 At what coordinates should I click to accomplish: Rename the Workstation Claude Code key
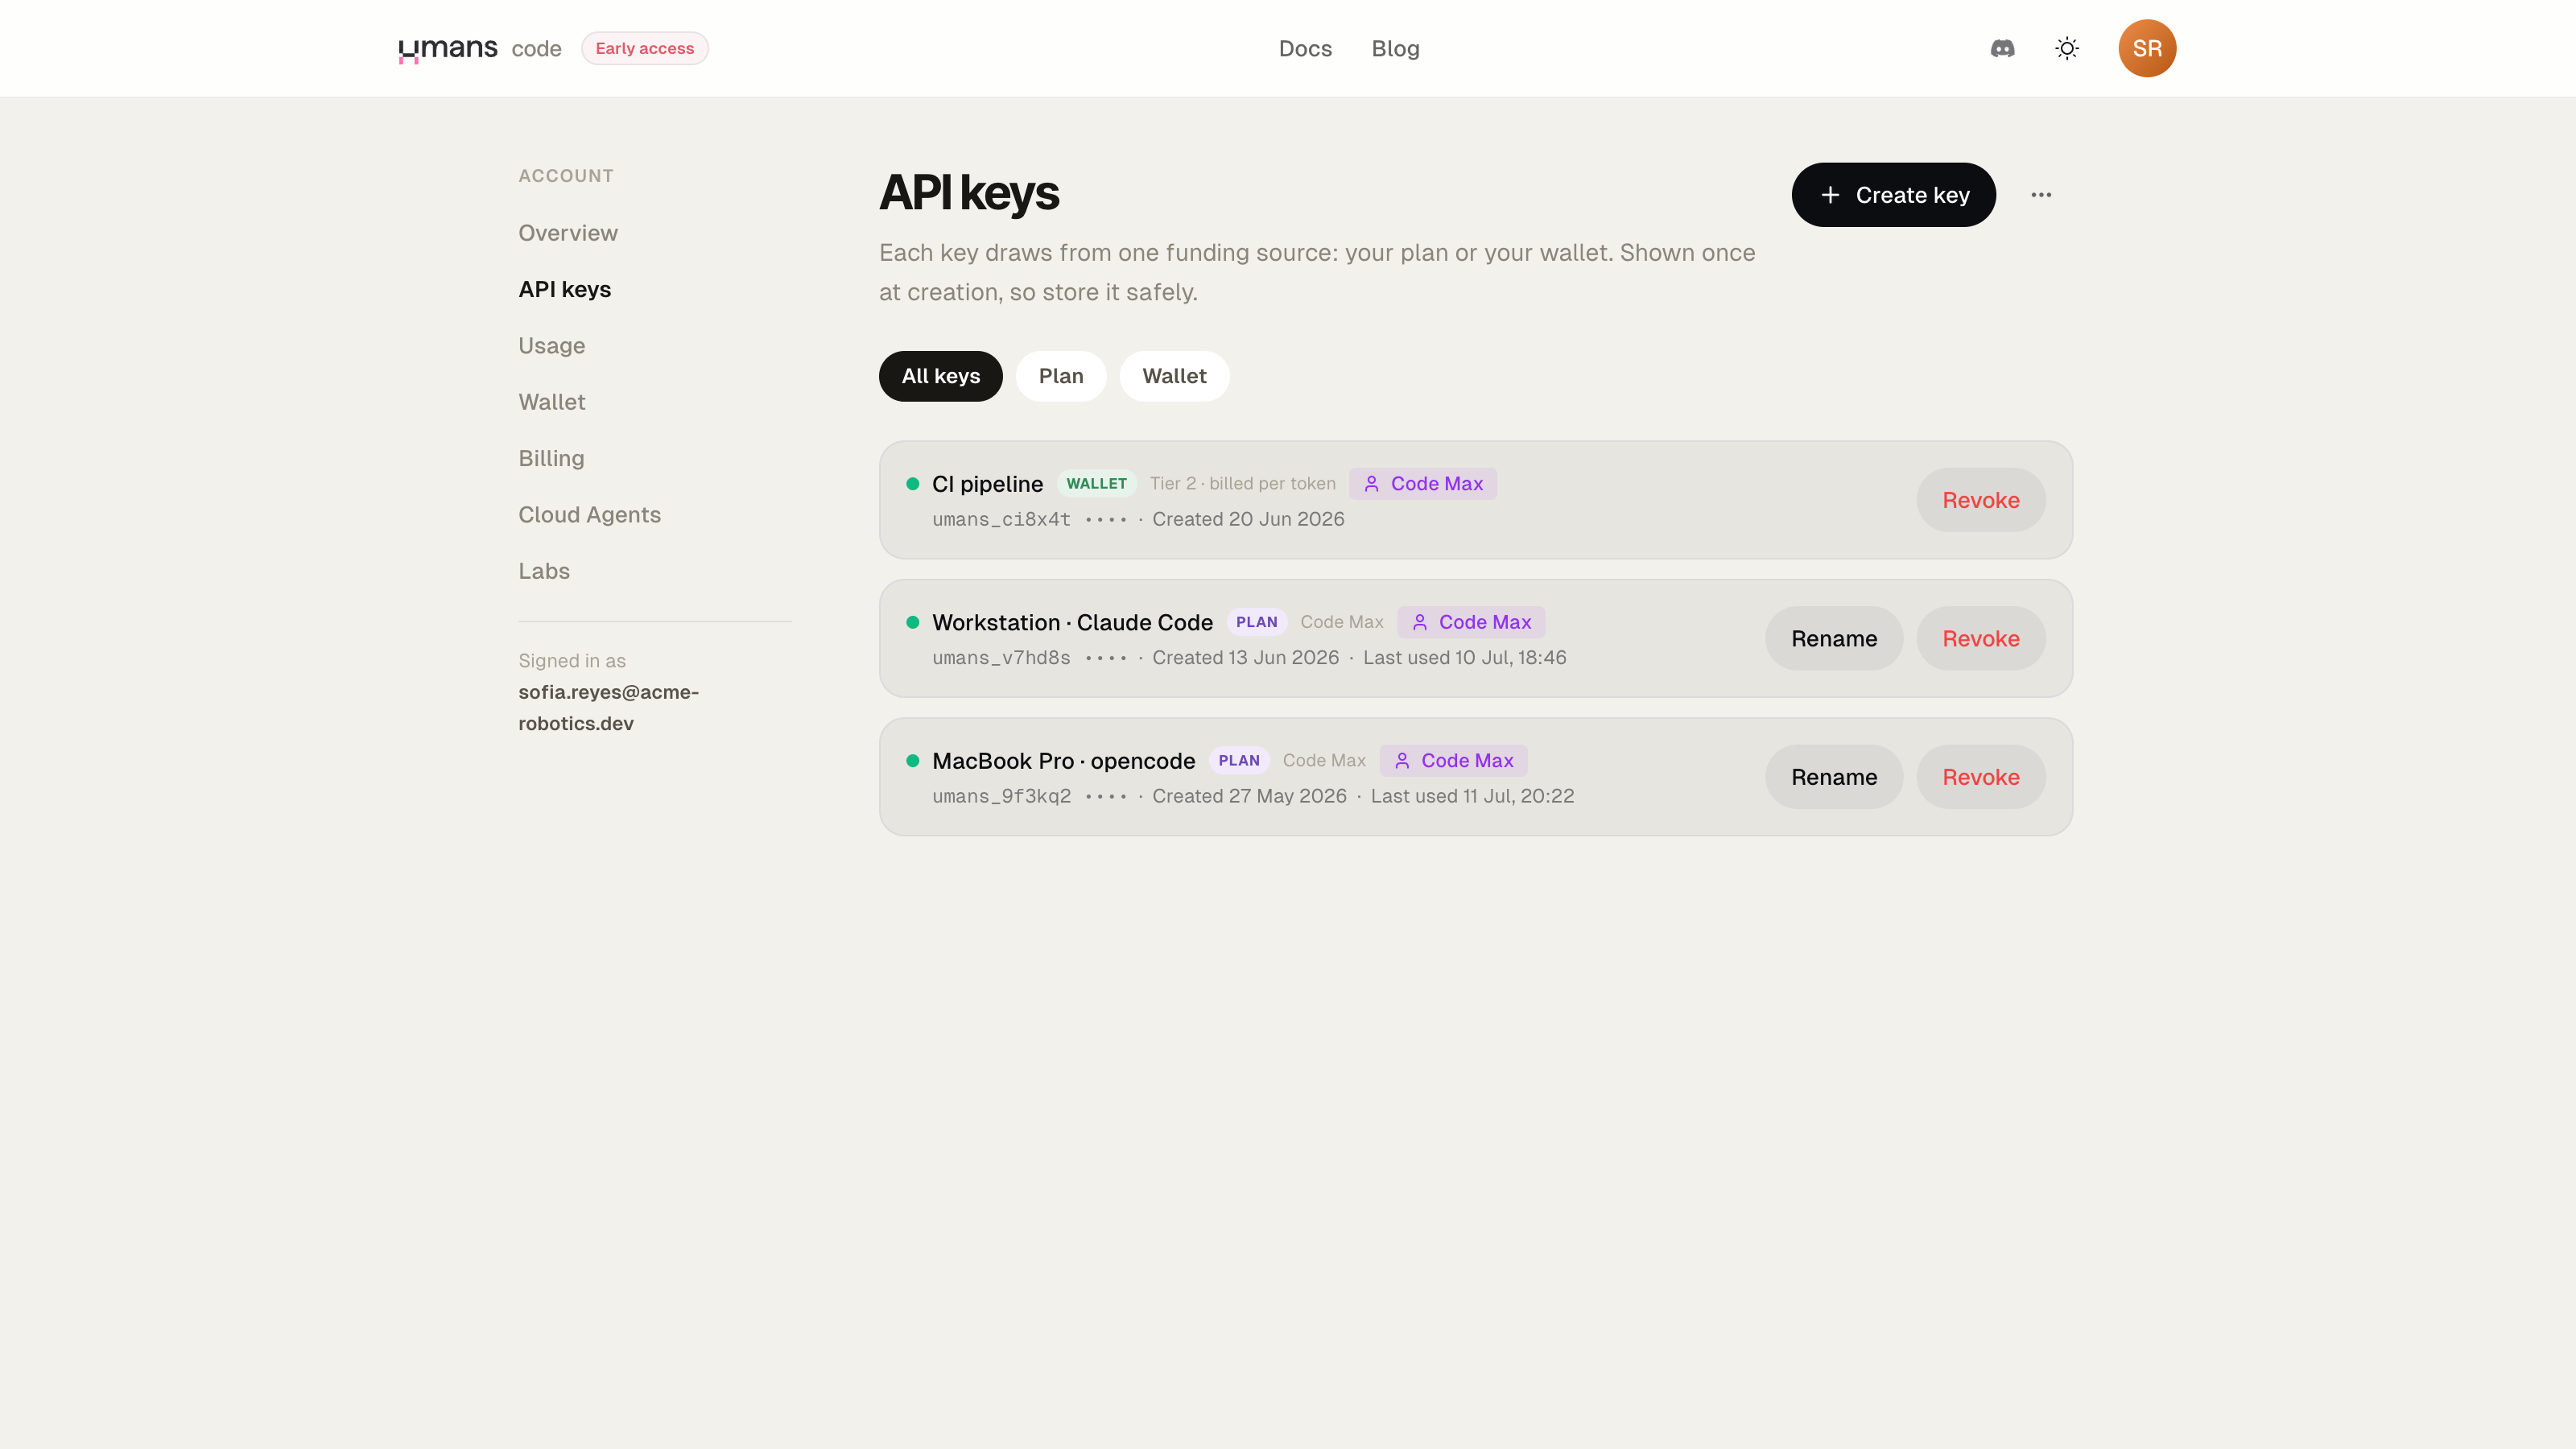[1834, 639]
